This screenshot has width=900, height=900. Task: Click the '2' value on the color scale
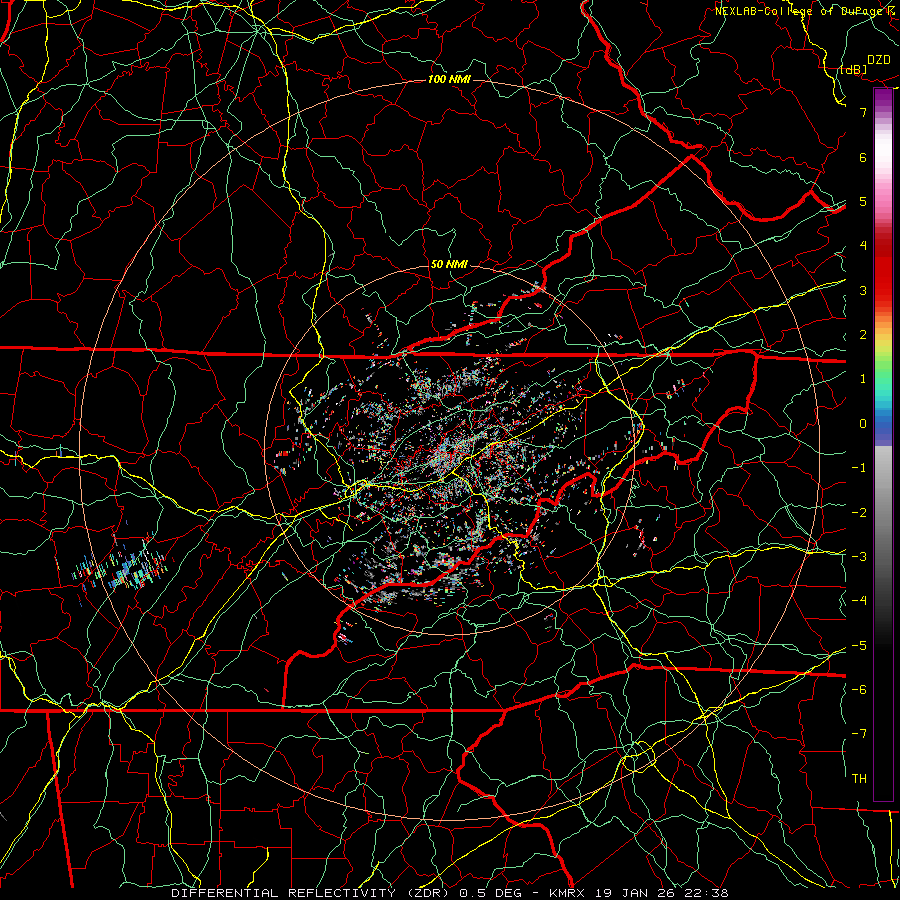tap(863, 335)
